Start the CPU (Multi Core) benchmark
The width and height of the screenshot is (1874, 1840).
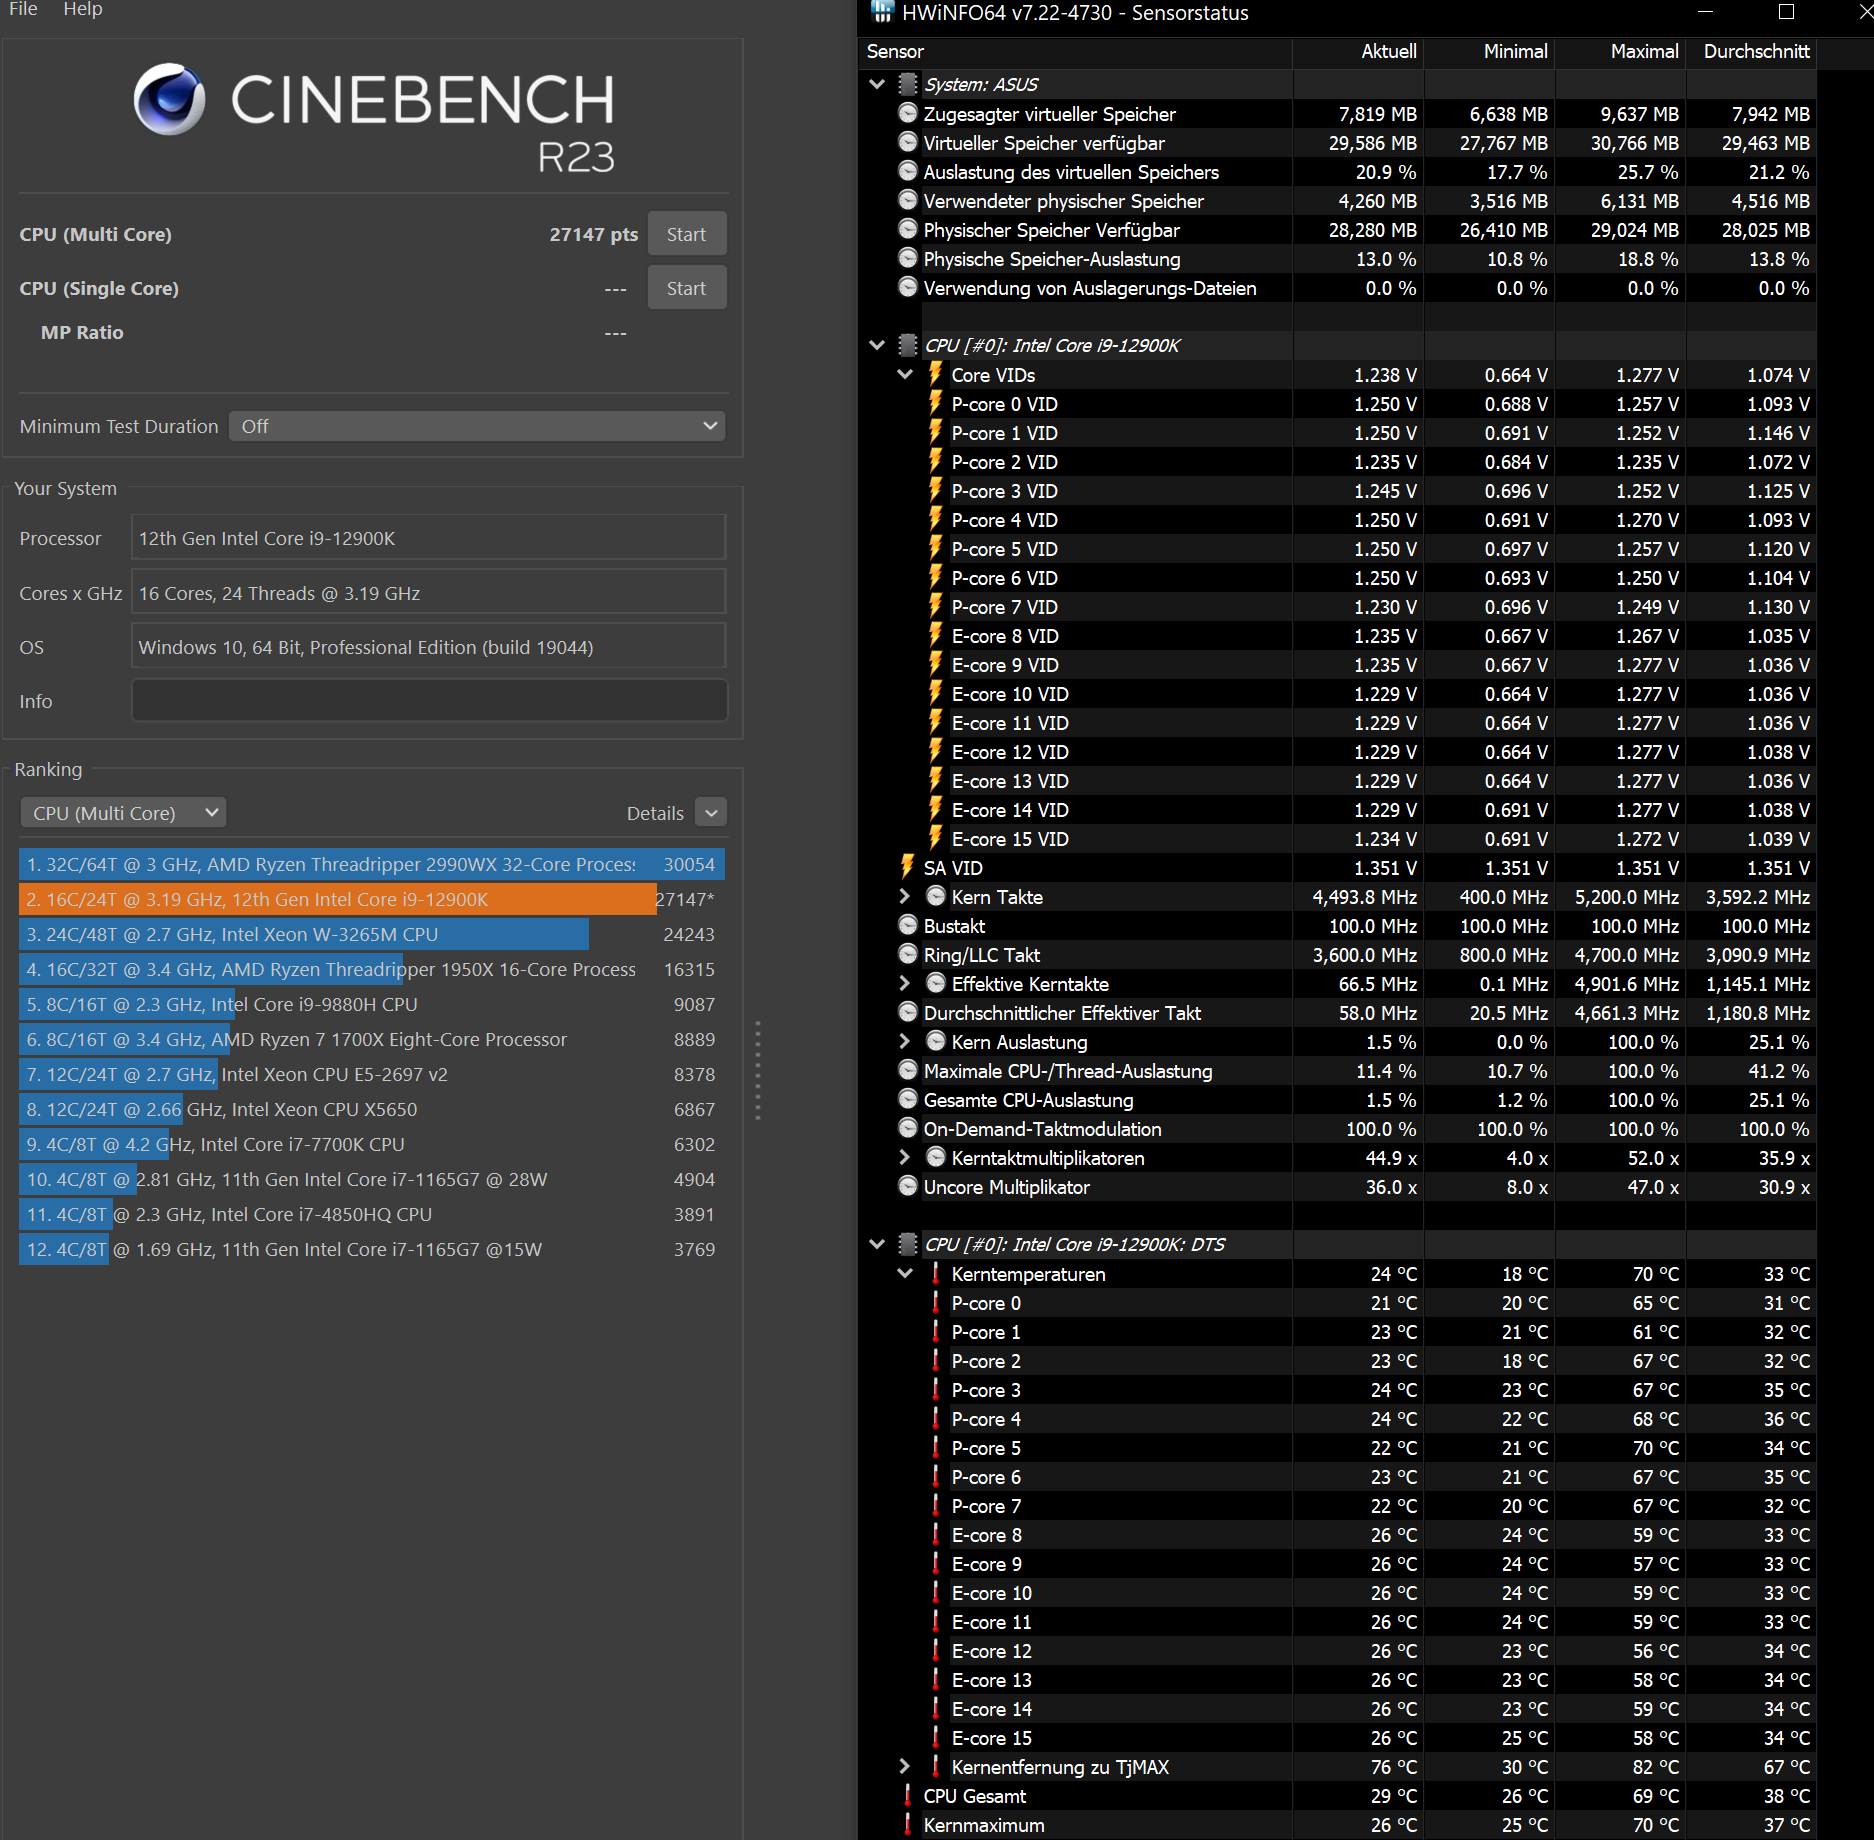[x=686, y=234]
